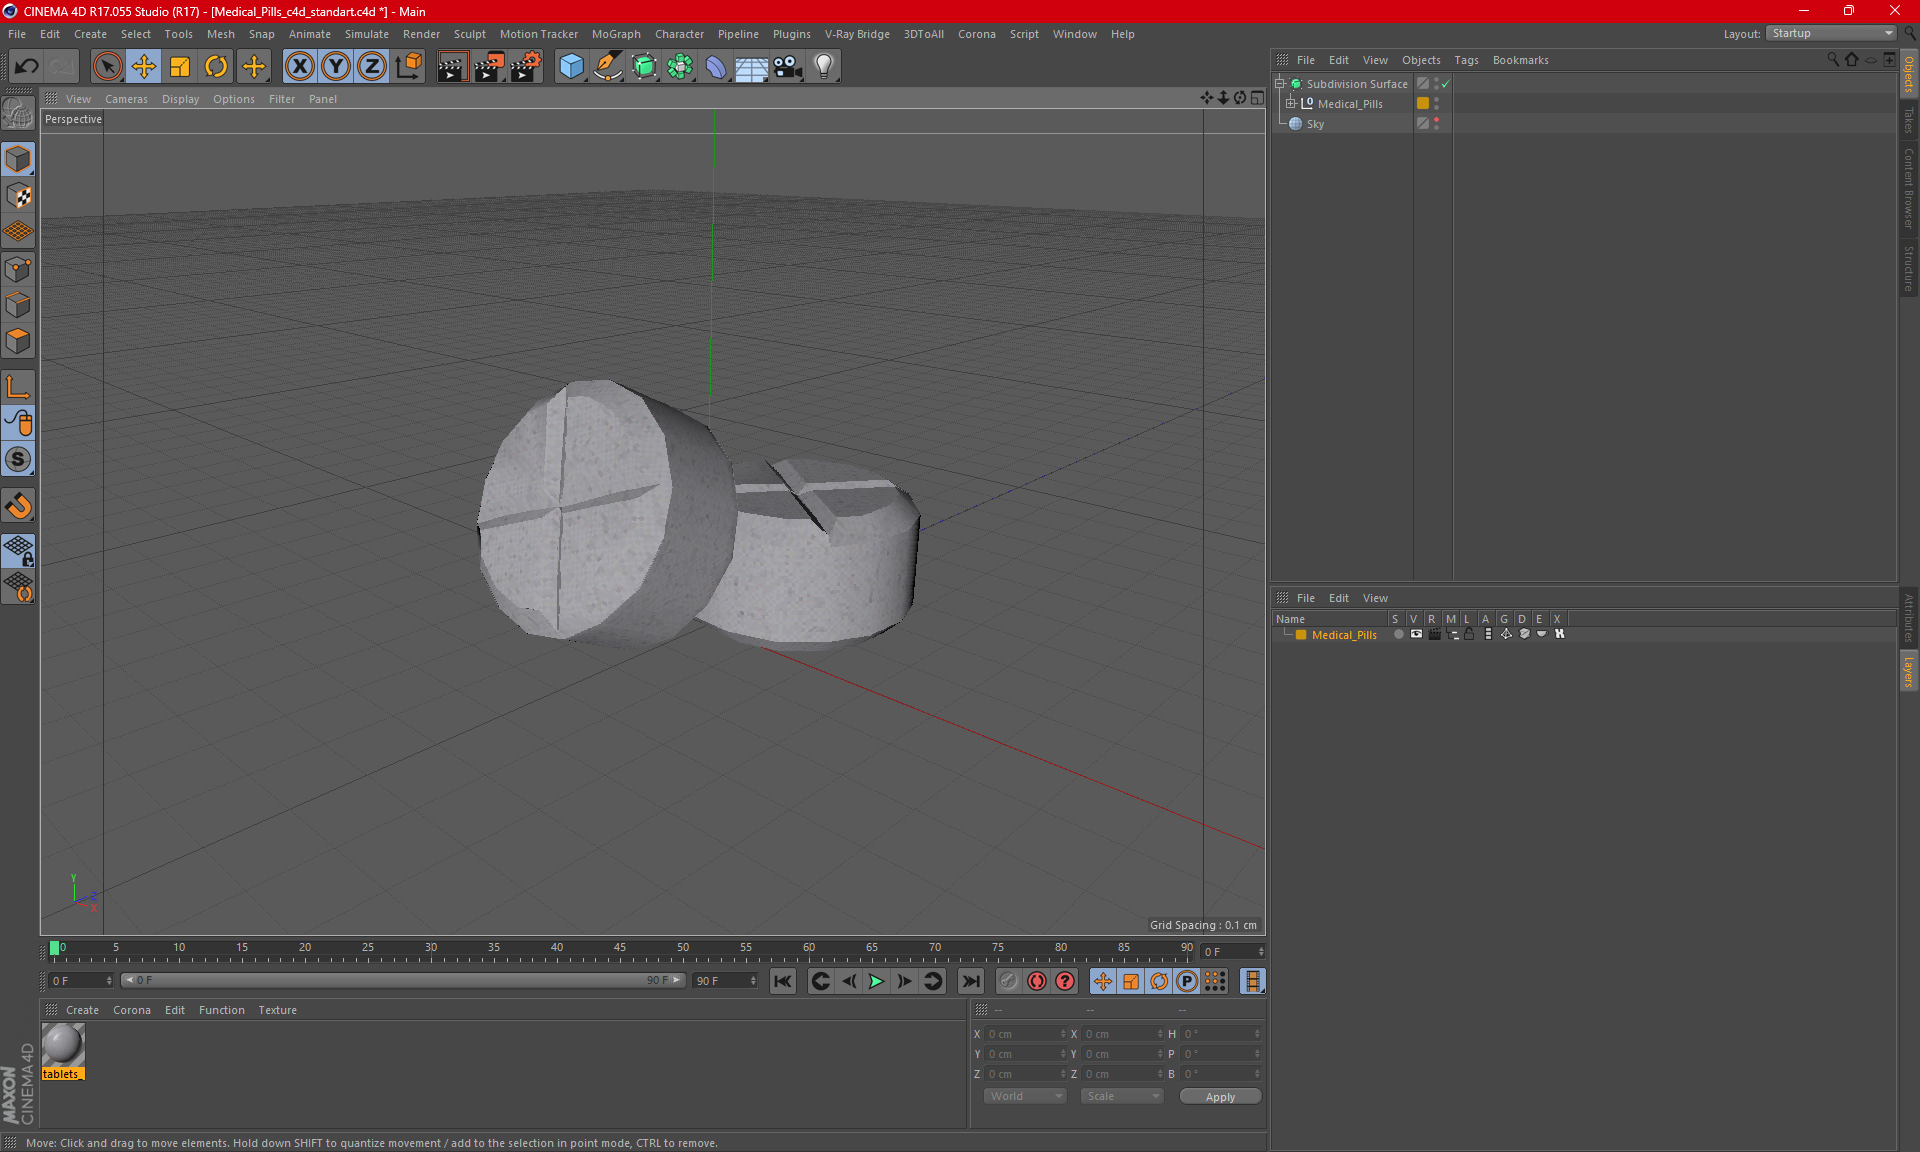The width and height of the screenshot is (1920, 1152).
Task: Click the end frame 90 F stepper
Action: pos(753,981)
